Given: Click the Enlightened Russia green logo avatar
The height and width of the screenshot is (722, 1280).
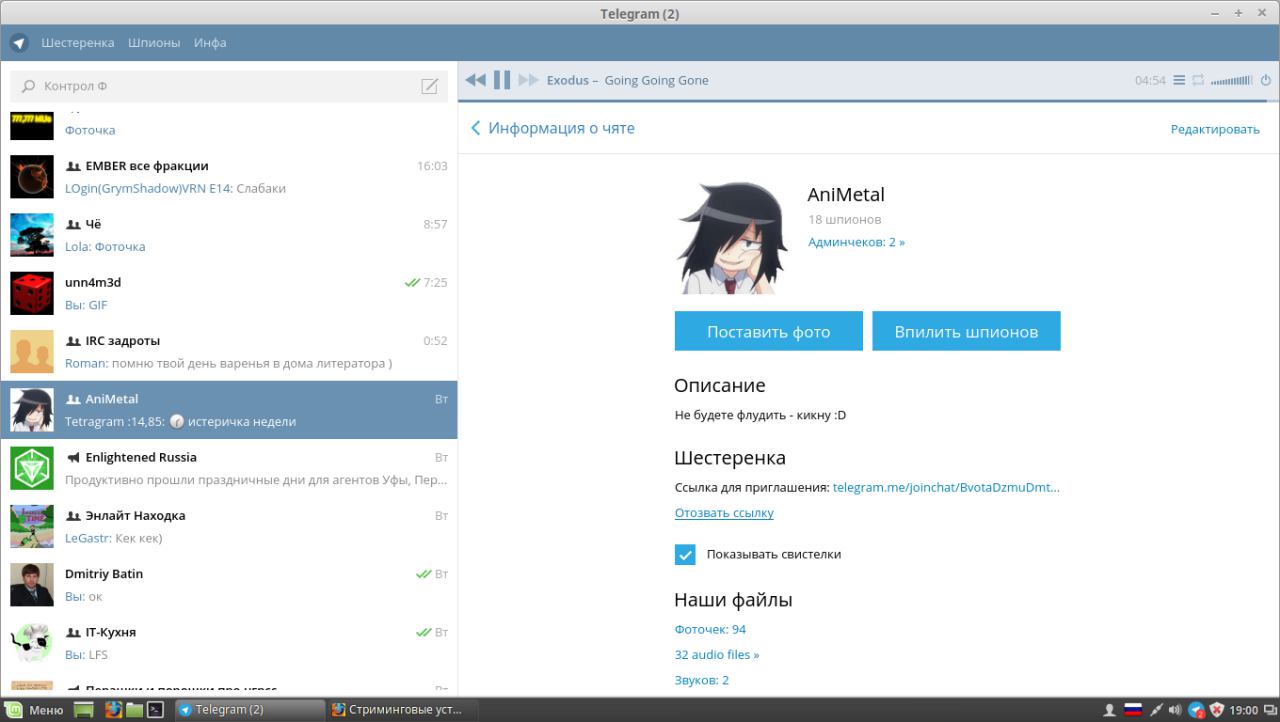Looking at the screenshot, I should 32,468.
